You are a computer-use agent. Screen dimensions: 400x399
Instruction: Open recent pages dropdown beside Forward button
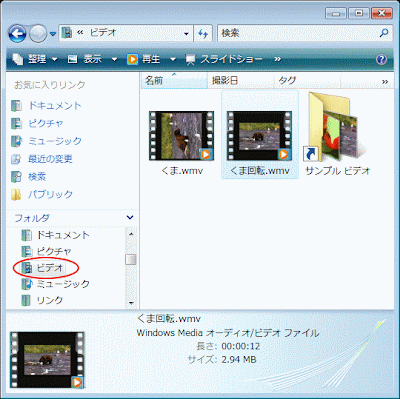(x=52, y=34)
